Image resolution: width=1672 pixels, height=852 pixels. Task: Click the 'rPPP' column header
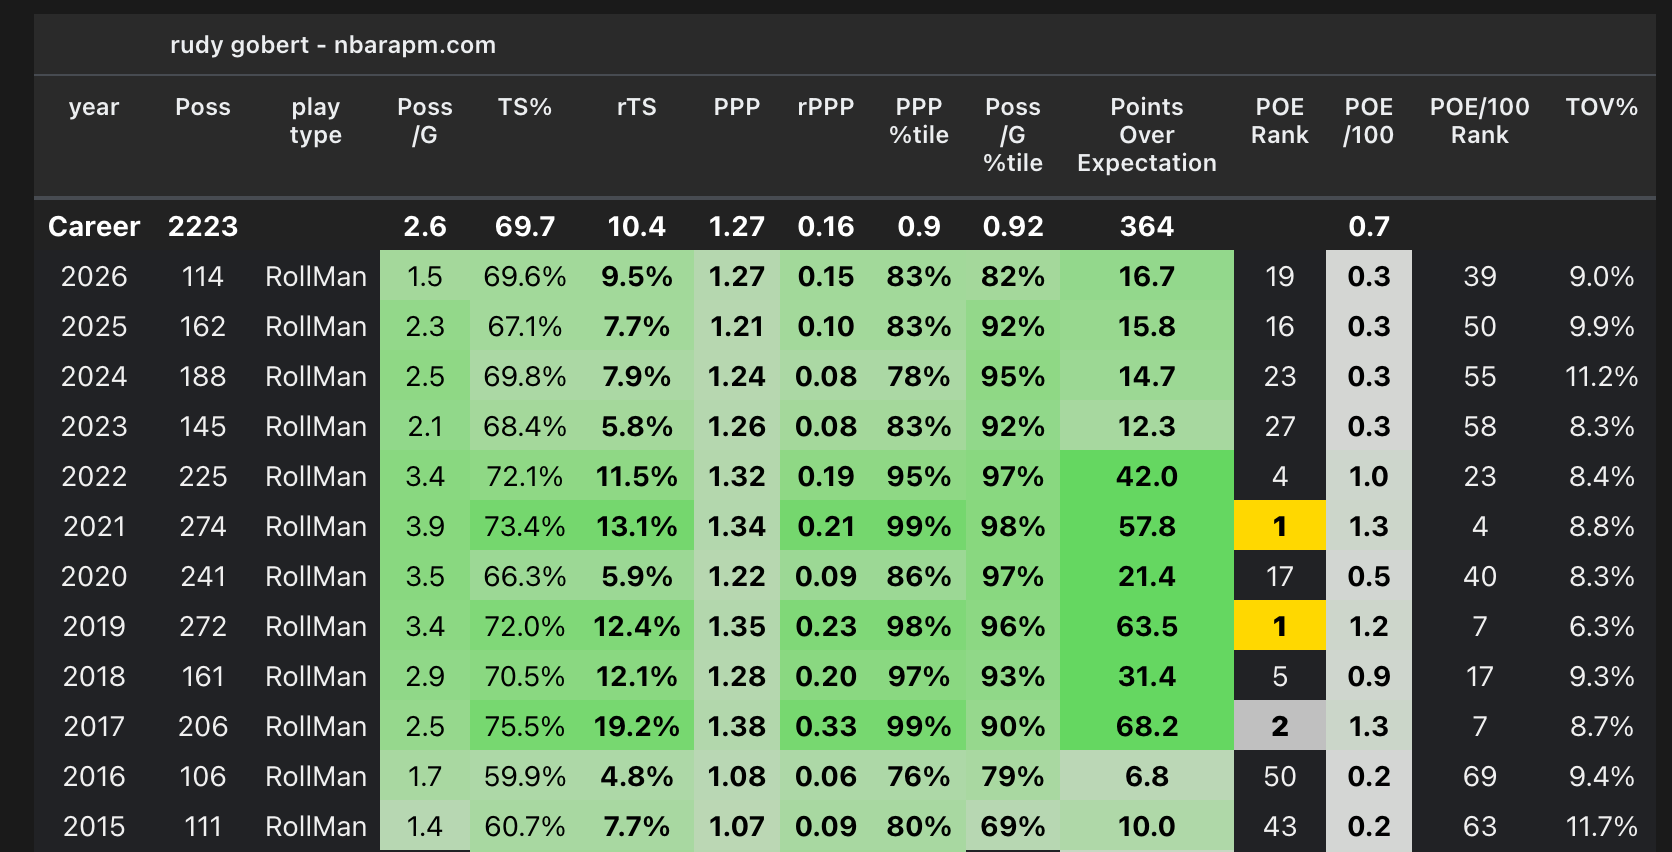826,107
